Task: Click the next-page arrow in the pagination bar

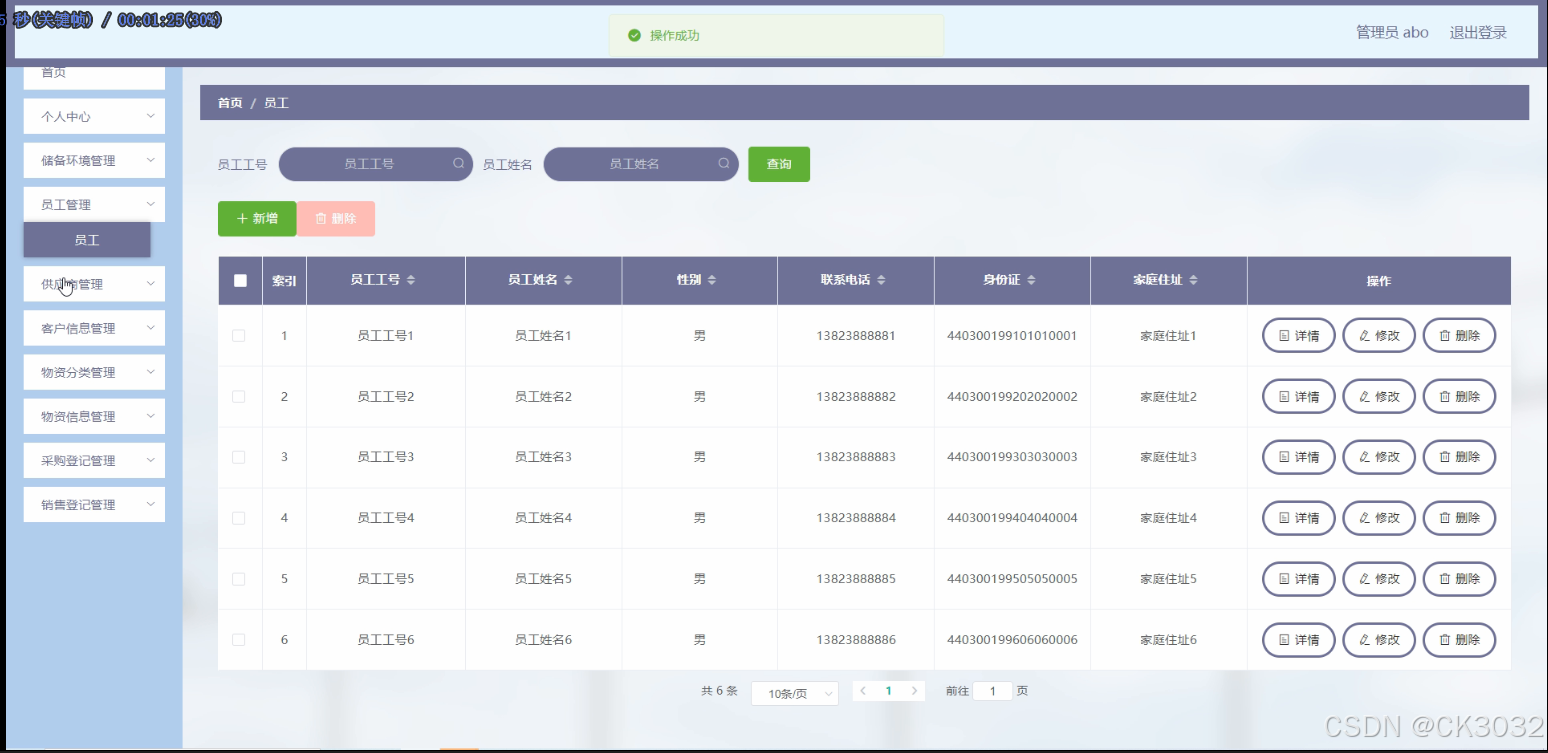Action: (x=915, y=690)
